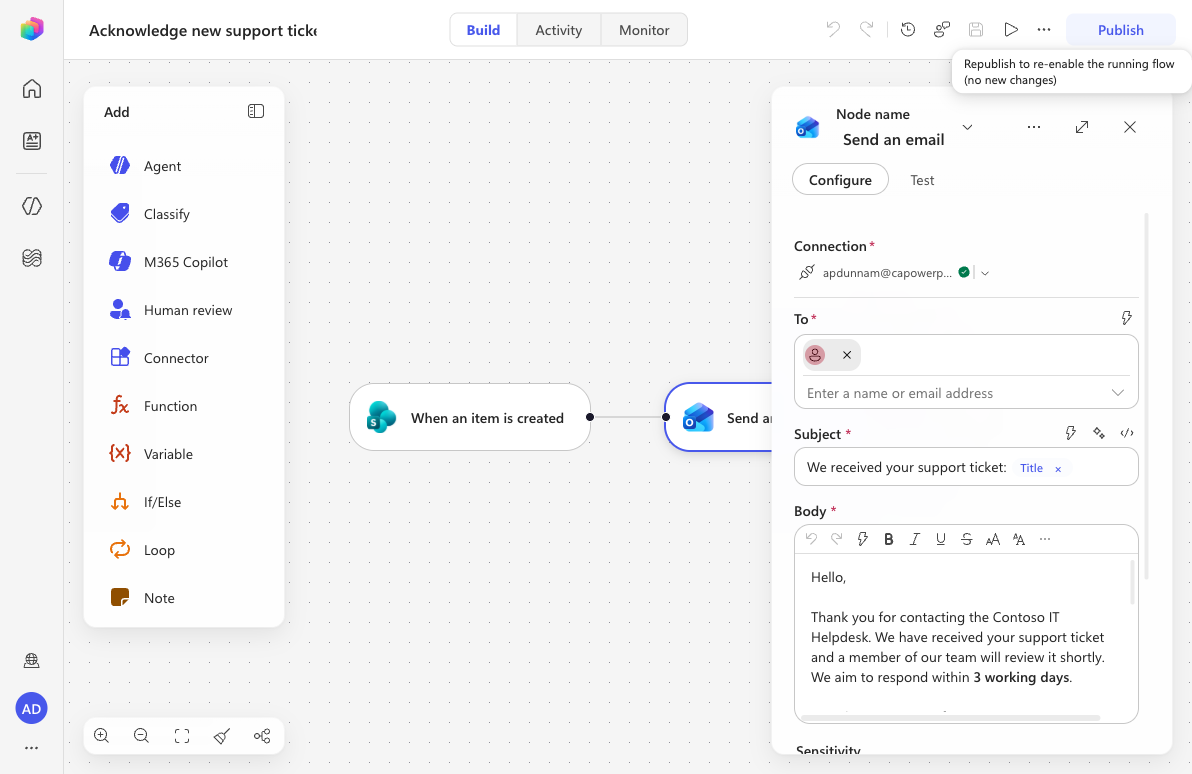
Task: Switch to the Build tab
Action: [x=483, y=30]
